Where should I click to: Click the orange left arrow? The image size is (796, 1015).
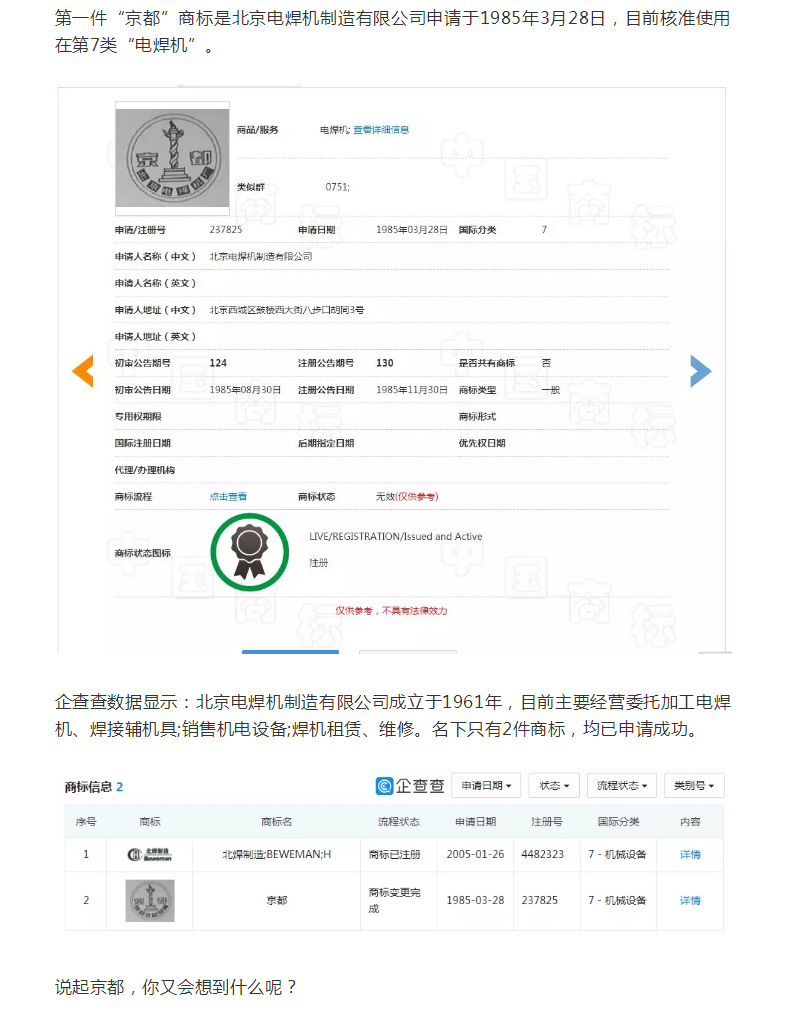(82, 371)
